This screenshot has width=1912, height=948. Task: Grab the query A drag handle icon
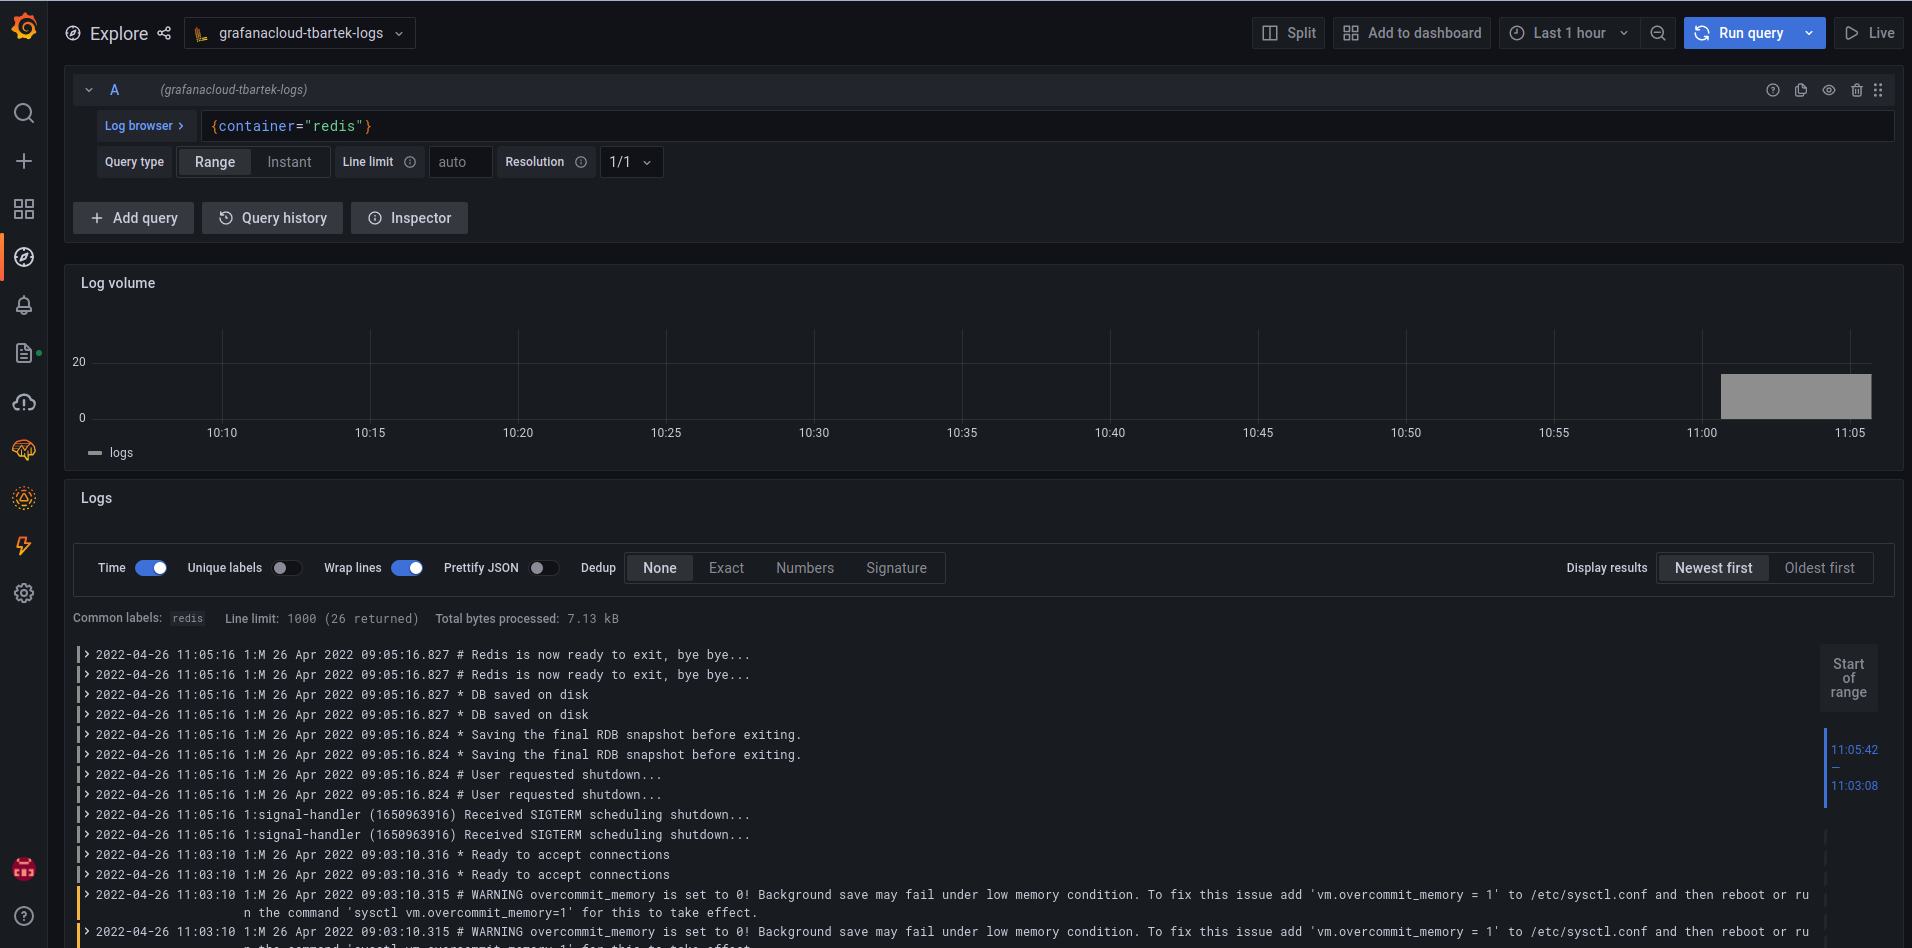[1878, 90]
